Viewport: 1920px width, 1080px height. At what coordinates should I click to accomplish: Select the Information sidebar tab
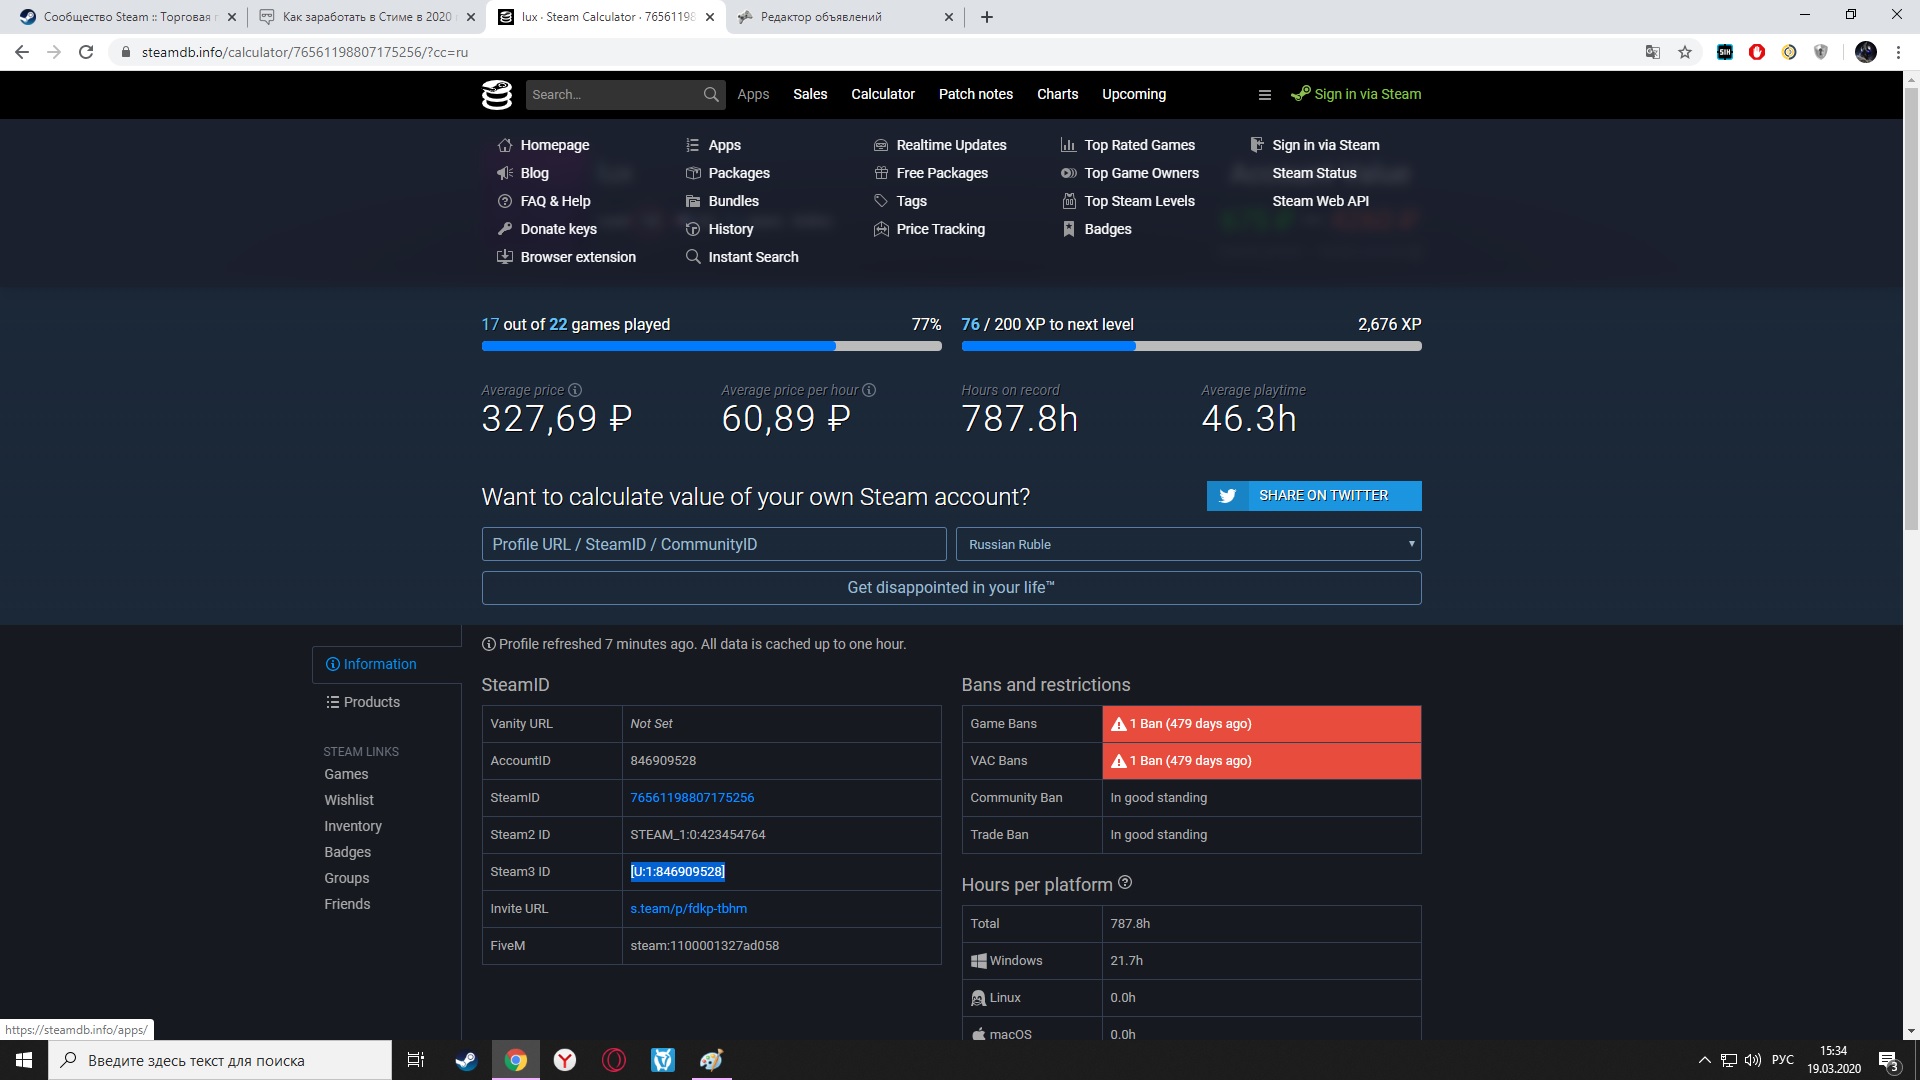(x=387, y=664)
